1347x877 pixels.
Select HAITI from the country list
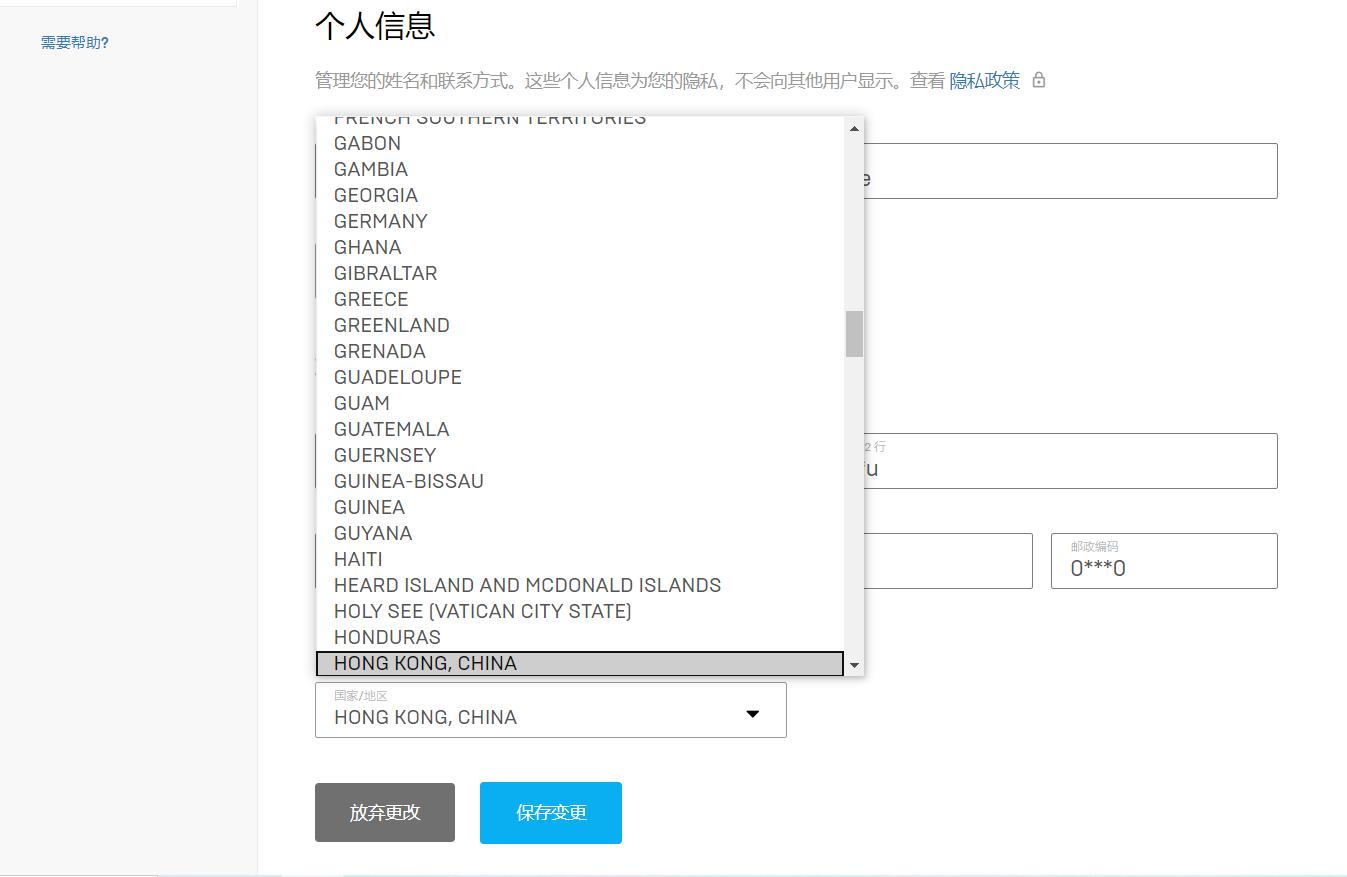(x=358, y=559)
